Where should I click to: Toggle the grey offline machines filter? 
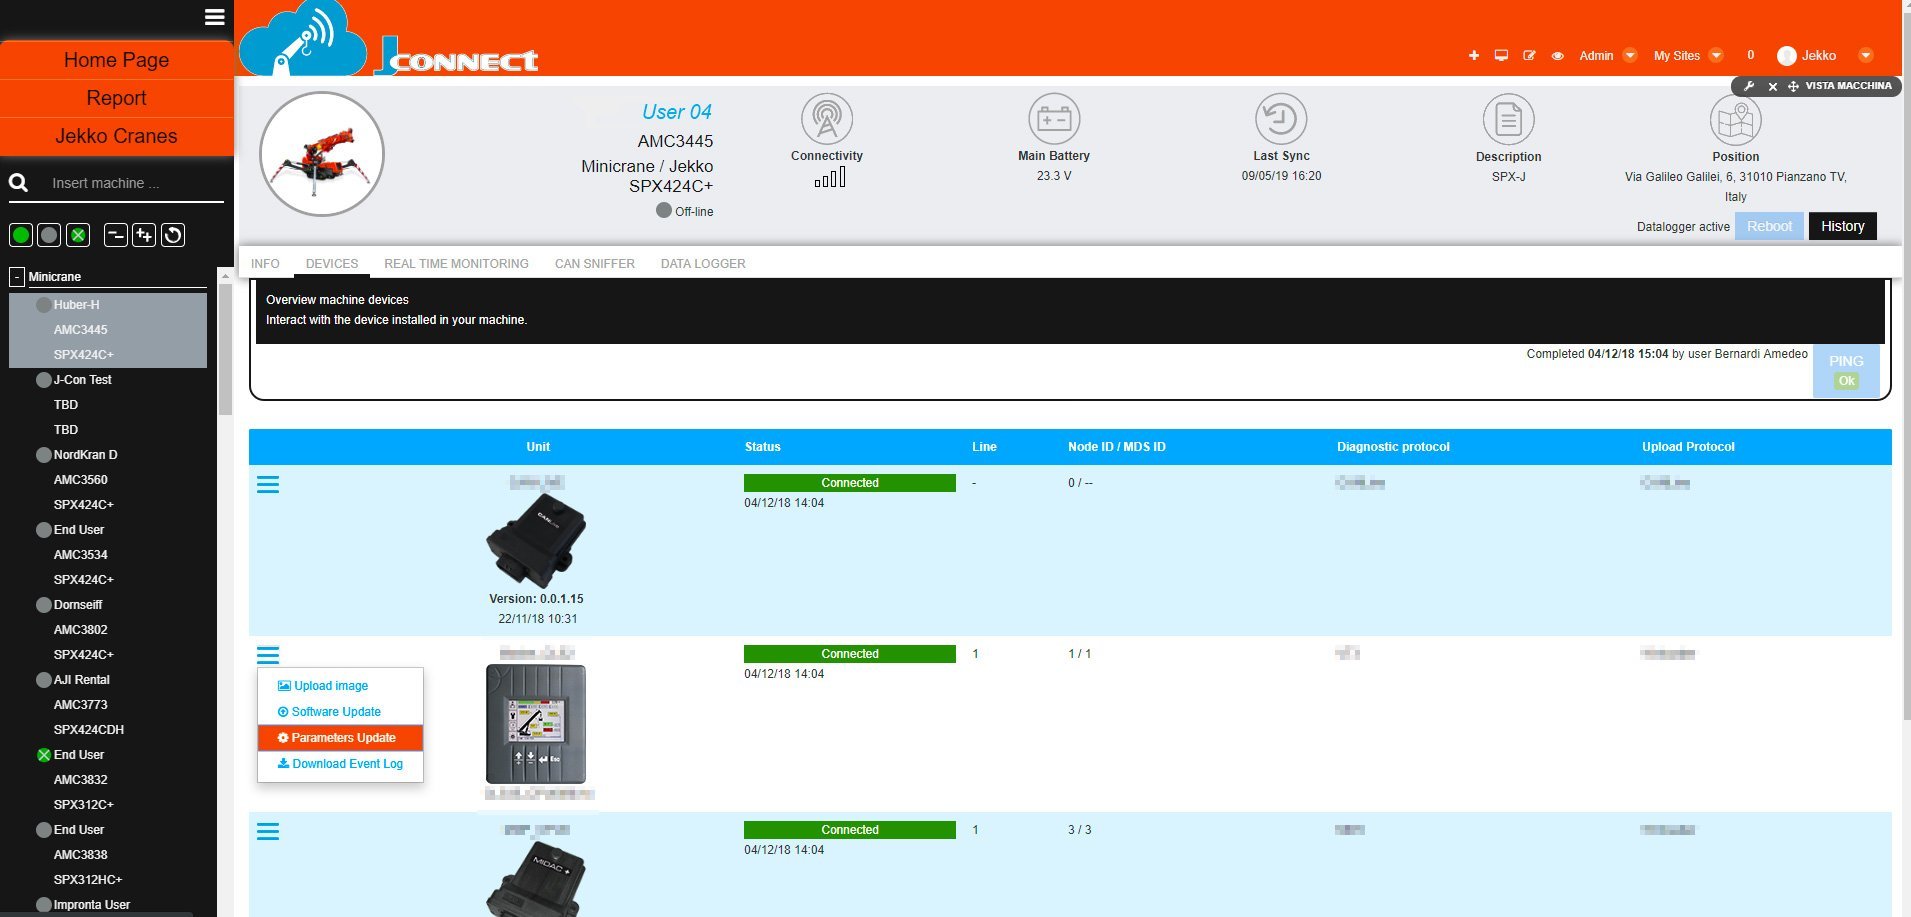49,235
